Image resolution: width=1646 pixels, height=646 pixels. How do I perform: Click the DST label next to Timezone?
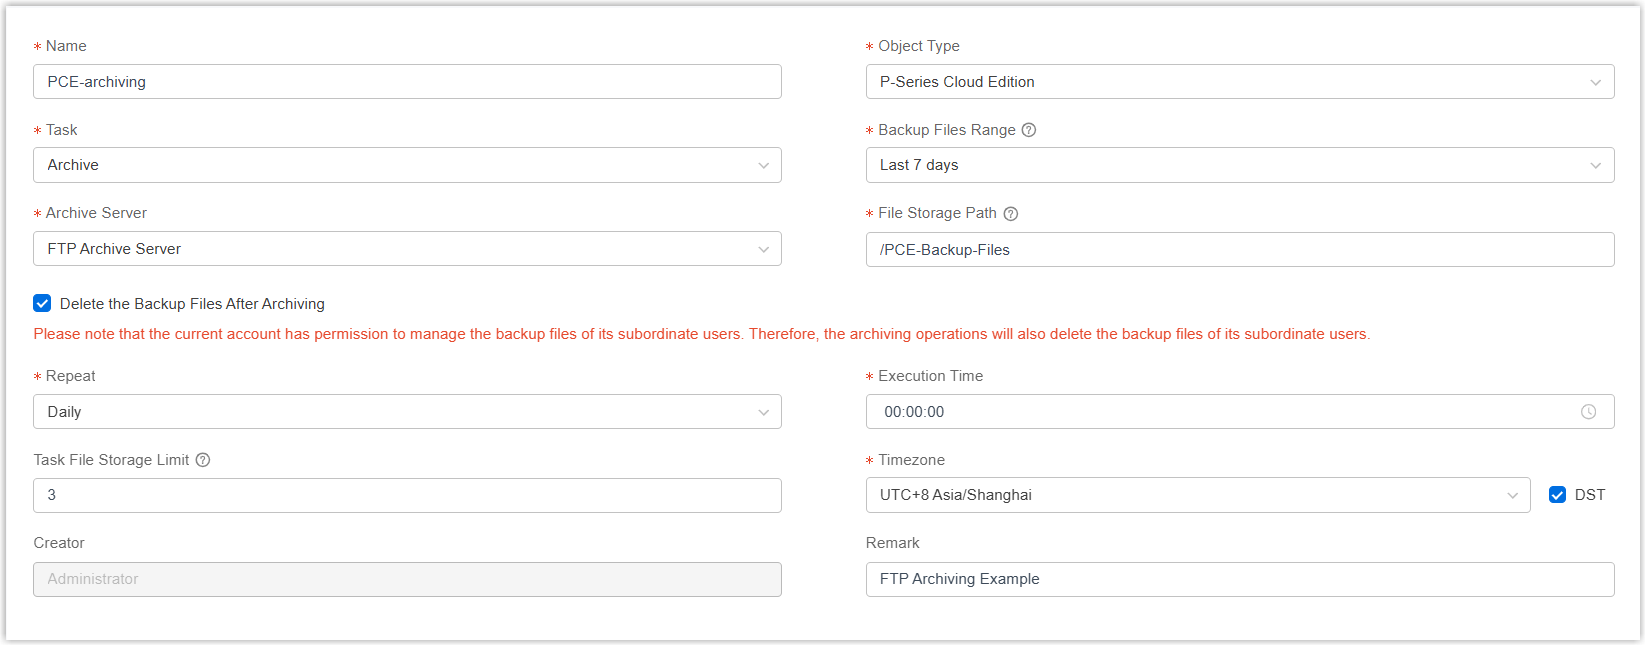pos(1589,495)
